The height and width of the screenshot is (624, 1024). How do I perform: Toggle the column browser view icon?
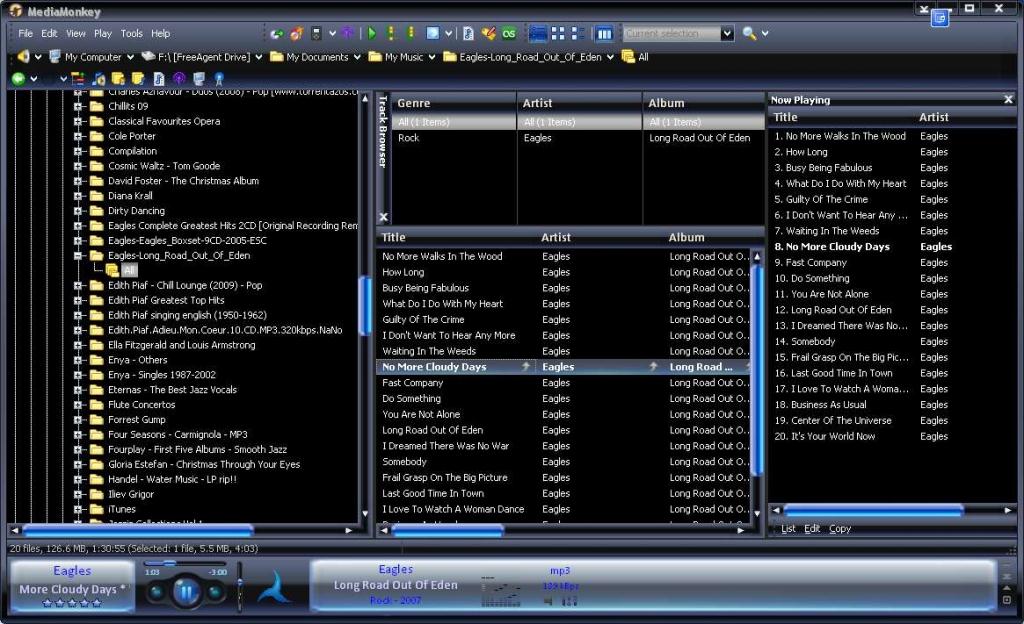(604, 33)
